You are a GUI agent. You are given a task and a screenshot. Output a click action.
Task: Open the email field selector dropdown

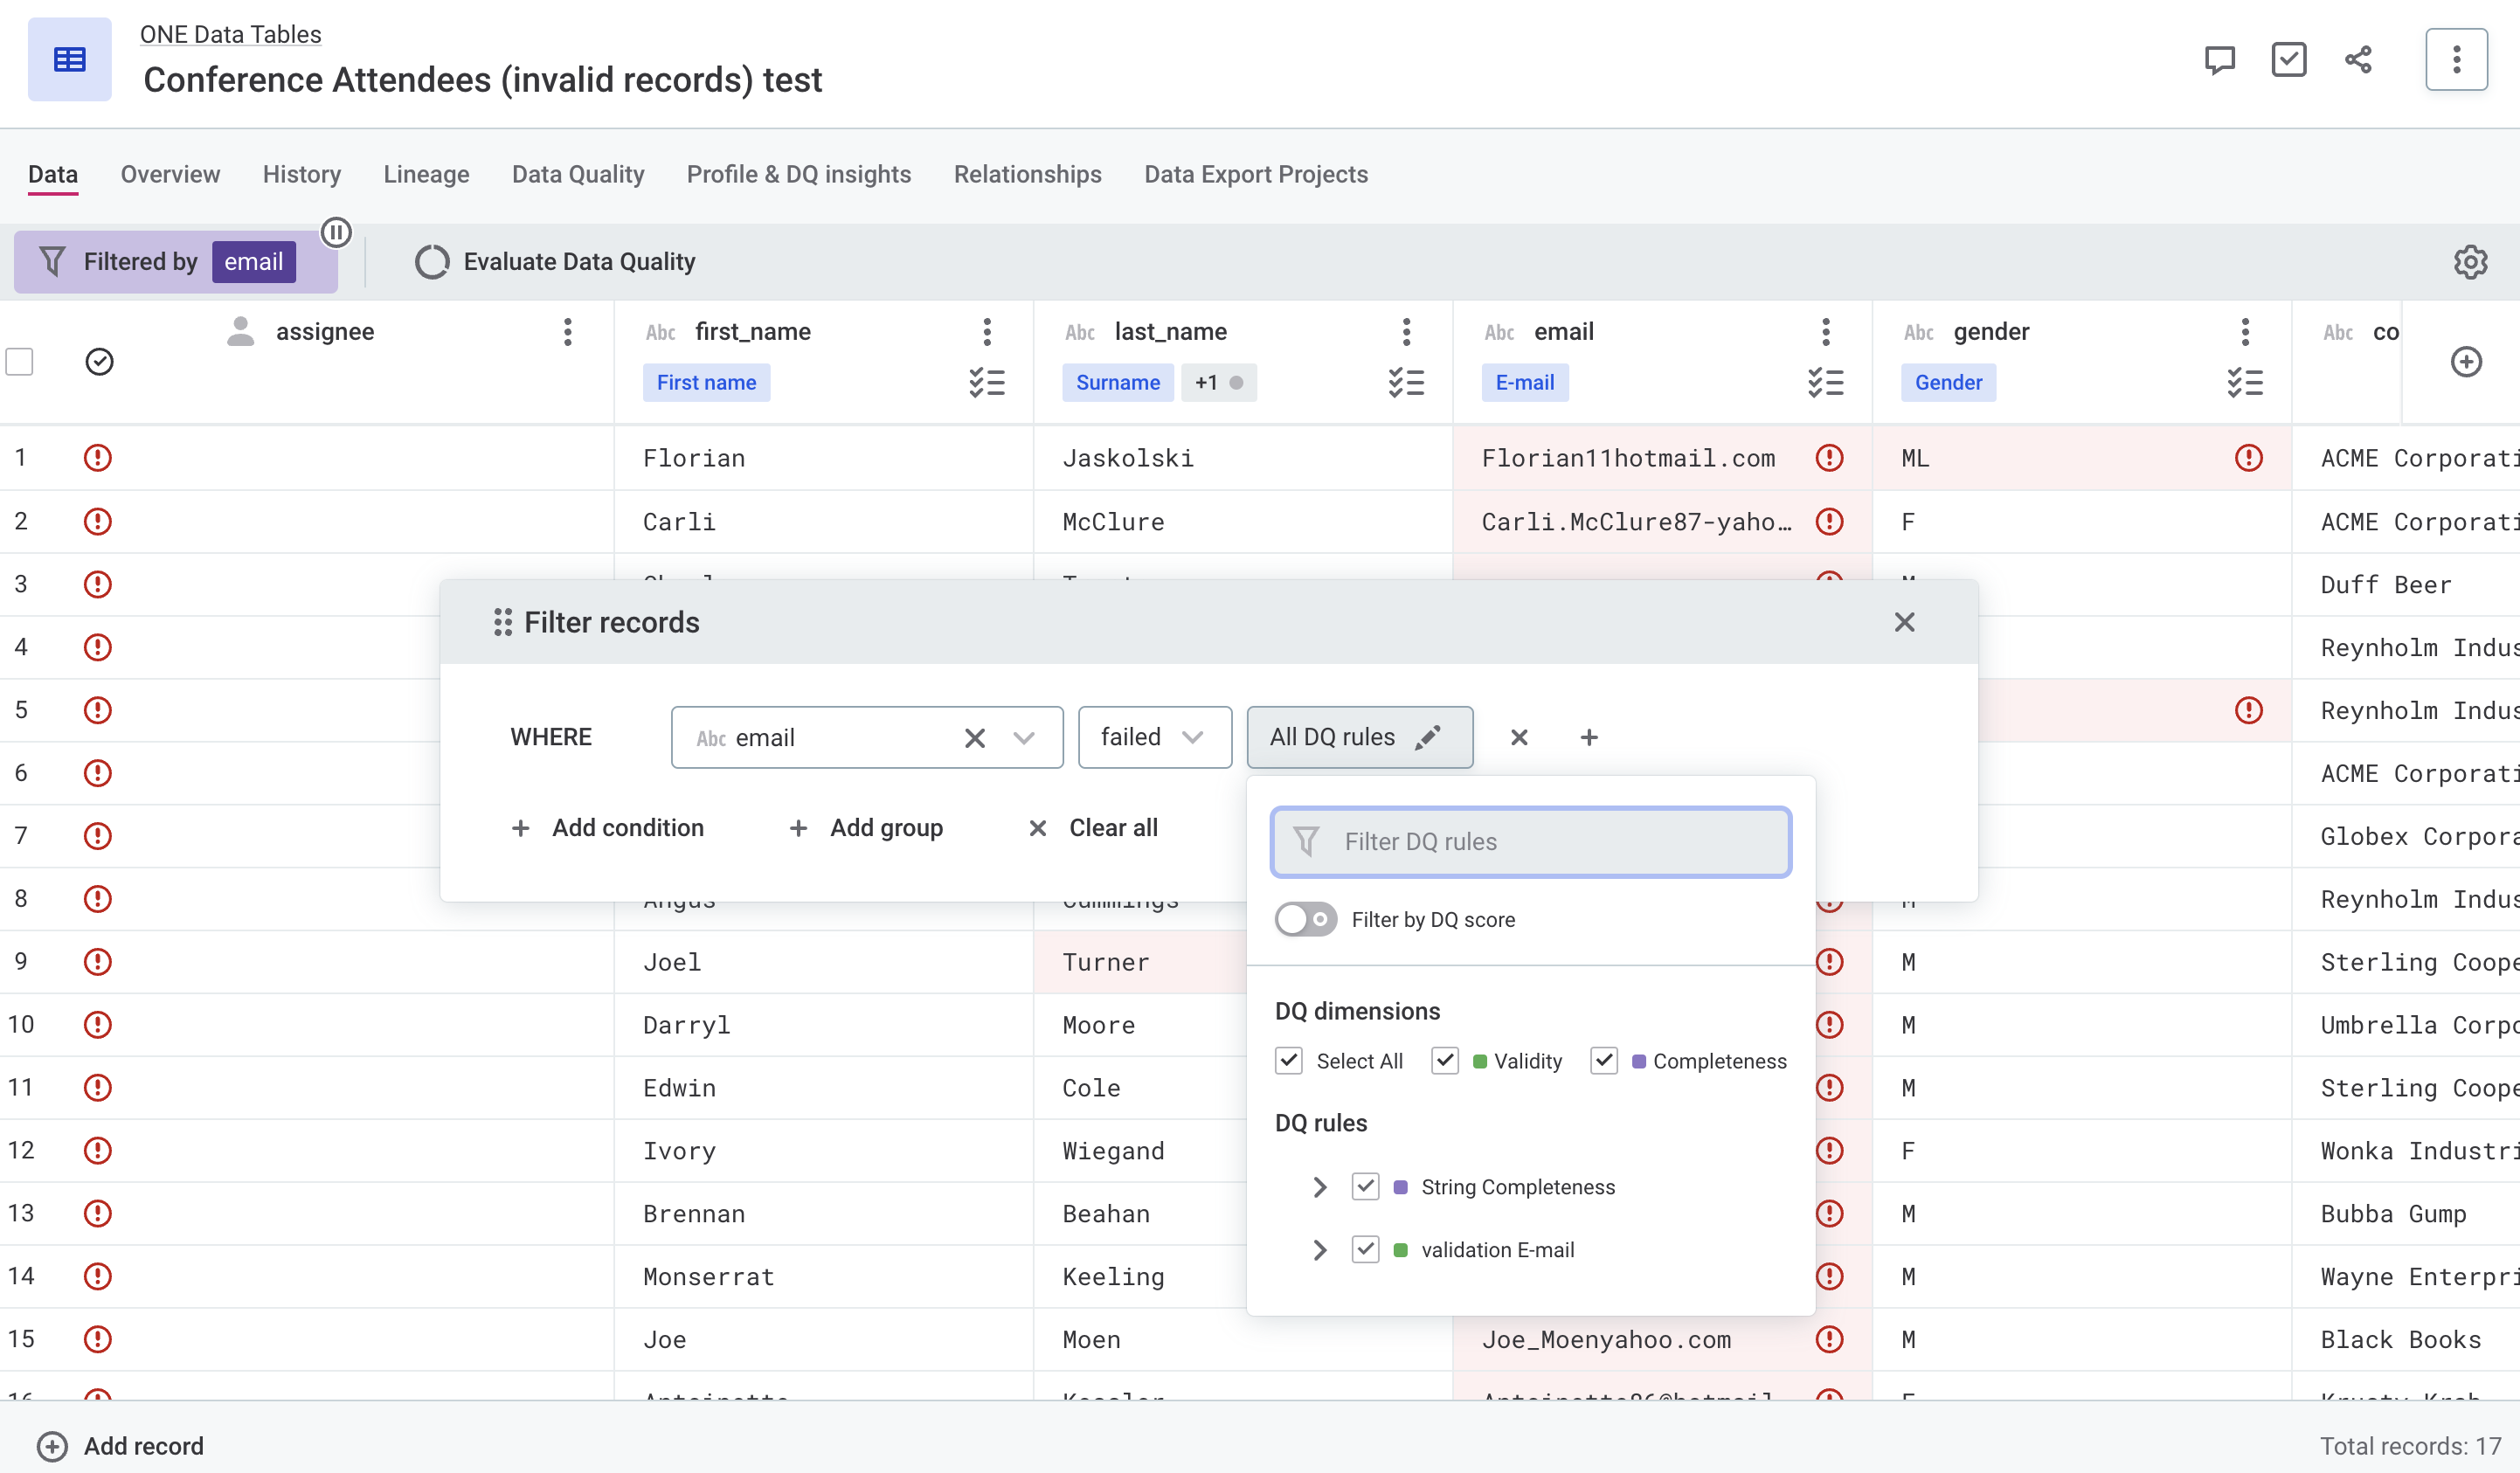tap(1024, 737)
